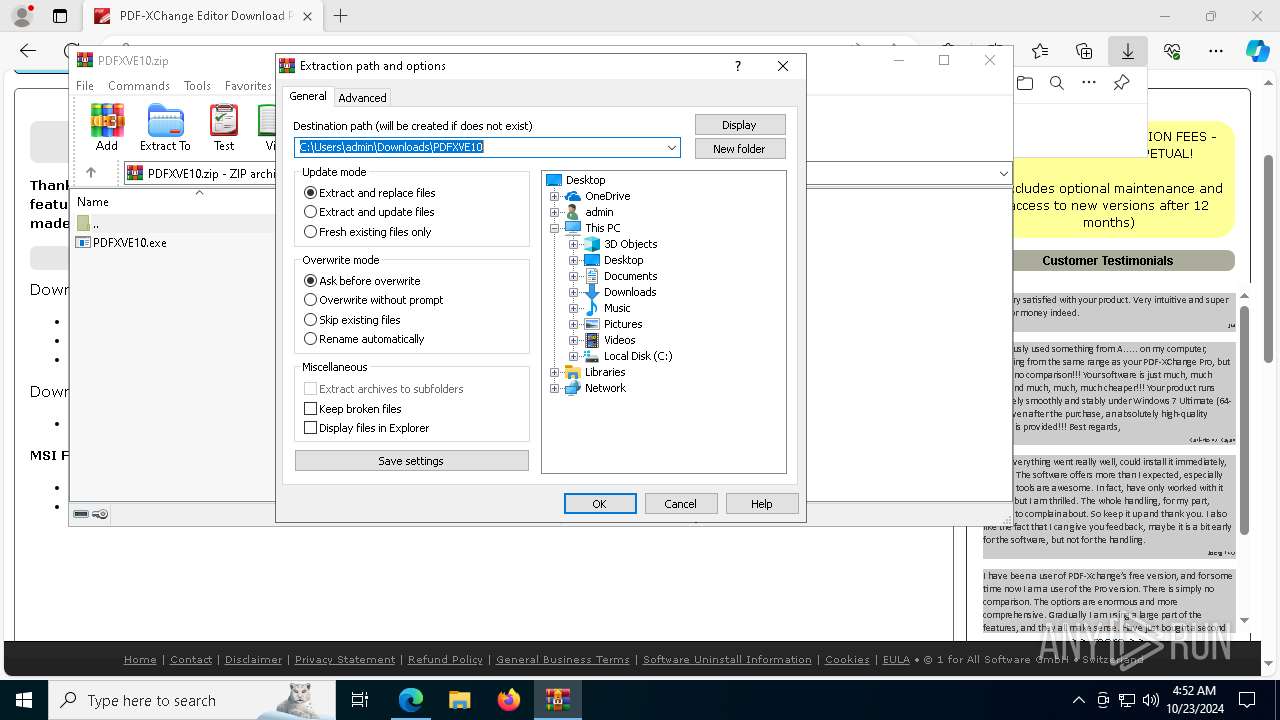Collapse the This PC tree node

point(554,228)
